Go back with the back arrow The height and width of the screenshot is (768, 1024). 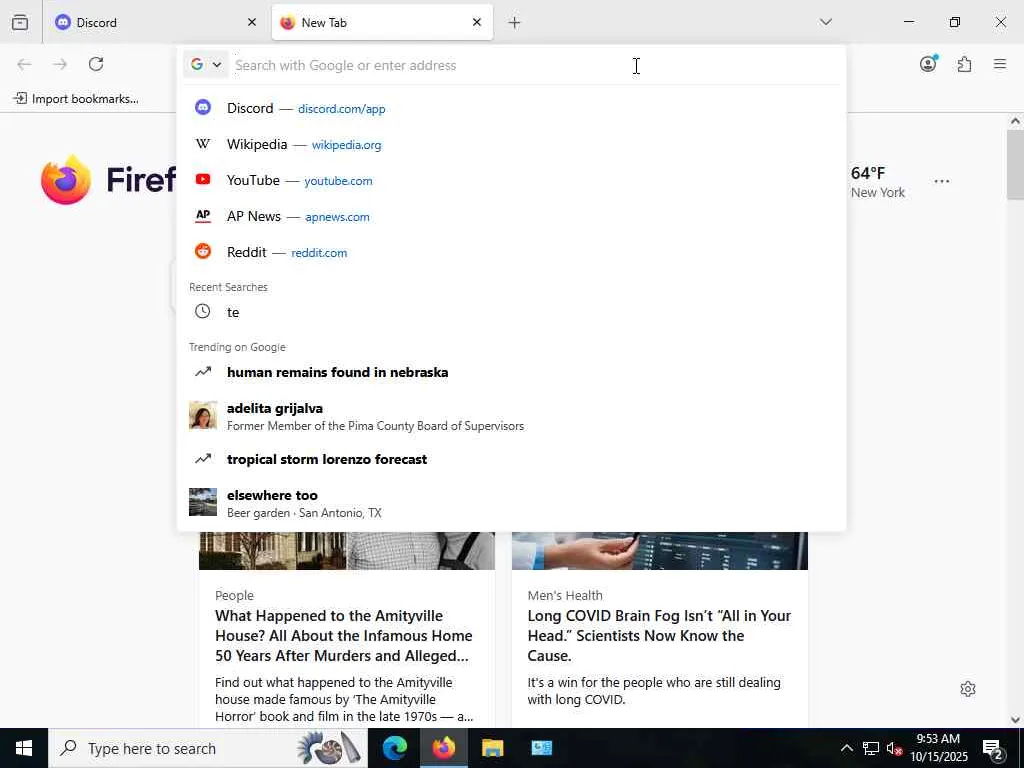pyautogui.click(x=24, y=64)
